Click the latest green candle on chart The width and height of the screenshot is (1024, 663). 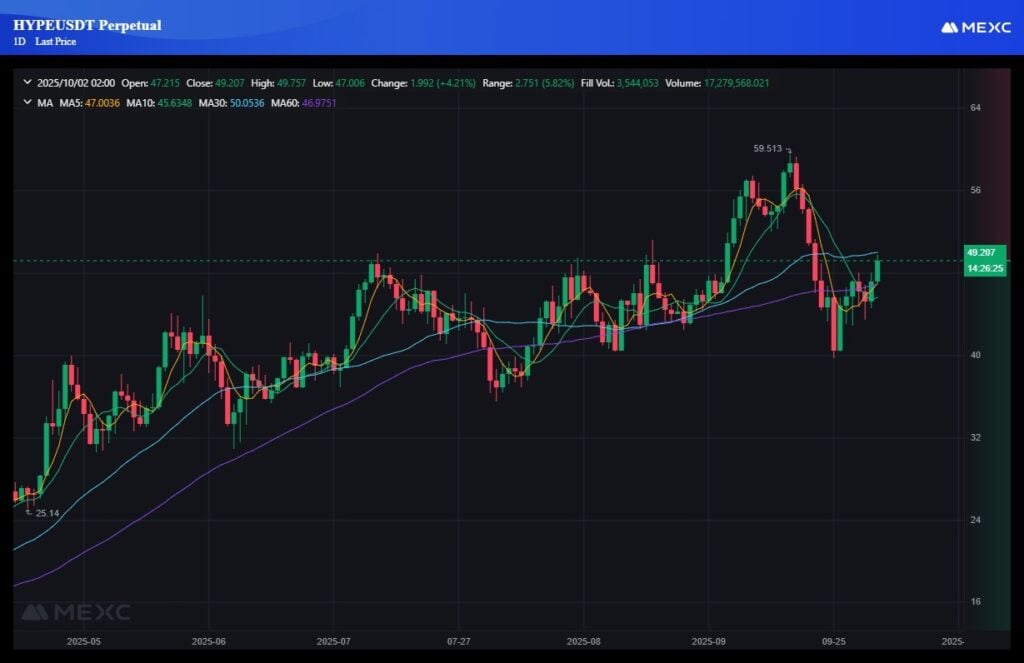(878, 270)
